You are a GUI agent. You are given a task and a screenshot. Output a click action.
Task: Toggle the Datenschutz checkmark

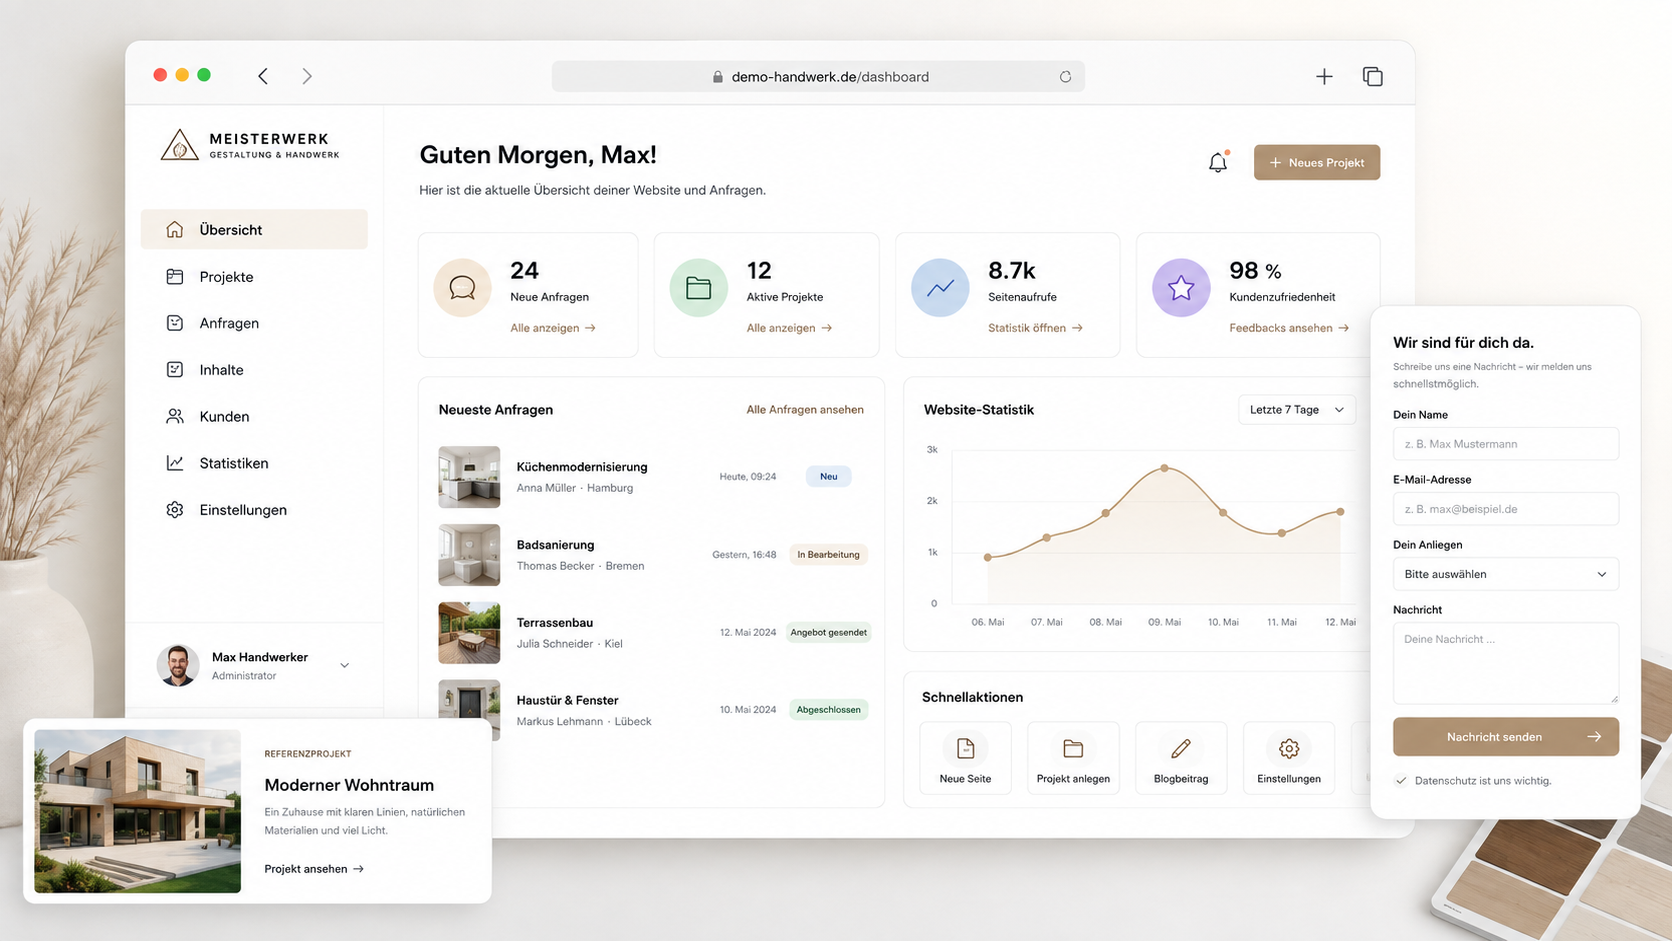[x=1401, y=781]
